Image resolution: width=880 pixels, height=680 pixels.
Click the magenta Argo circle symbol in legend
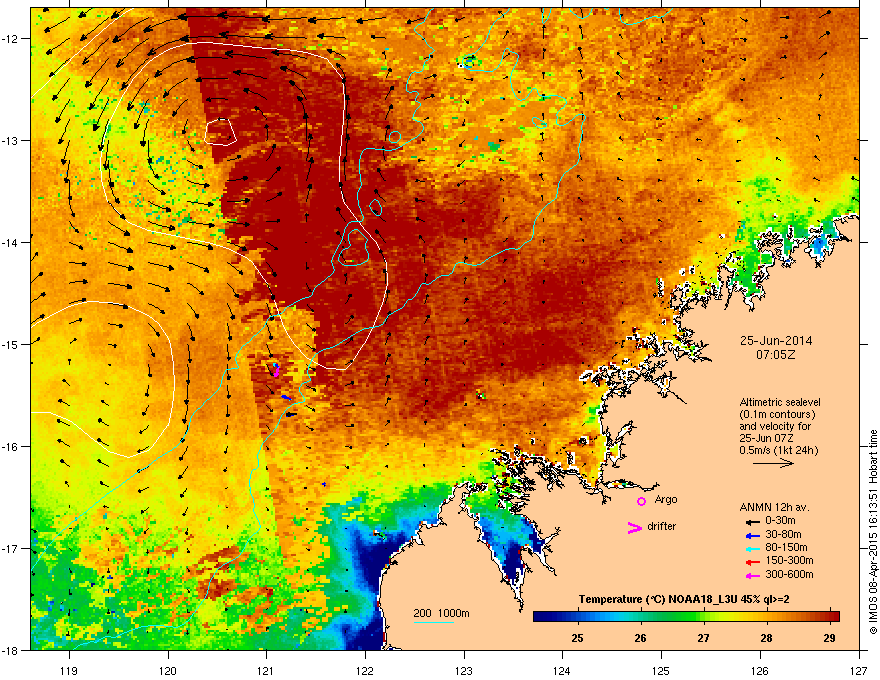point(641,501)
